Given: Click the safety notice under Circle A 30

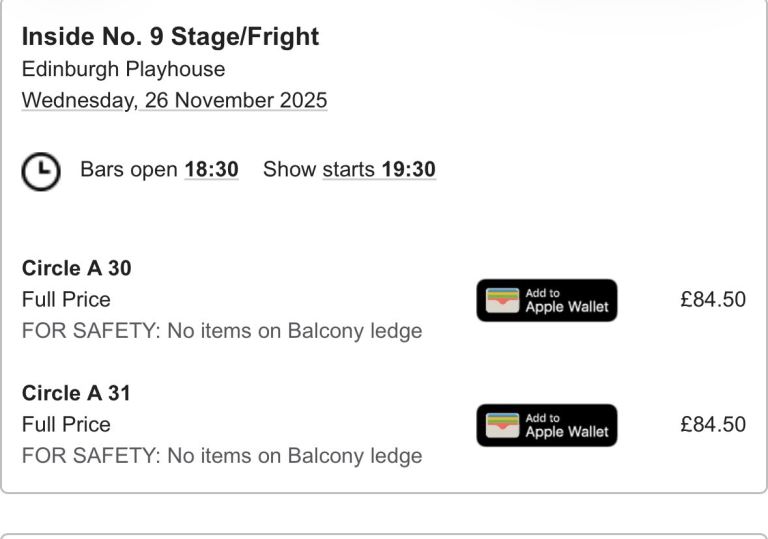Looking at the screenshot, I should click(222, 331).
